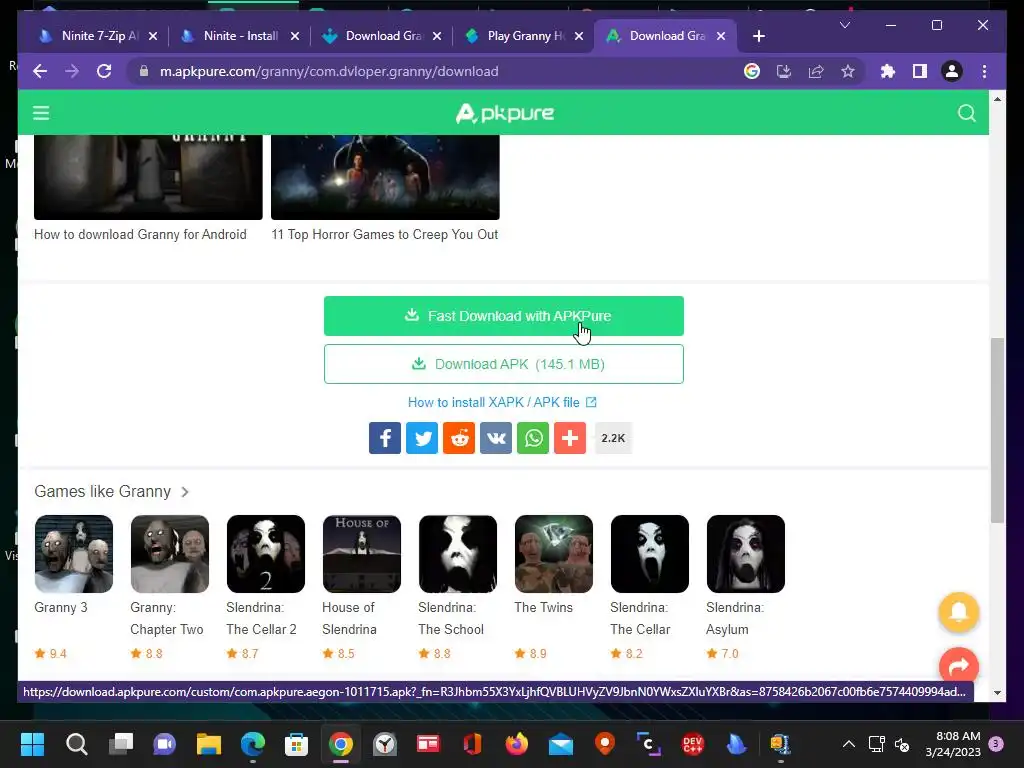Click the 8.8 rating under Granny: Chapter Two

[147, 654]
